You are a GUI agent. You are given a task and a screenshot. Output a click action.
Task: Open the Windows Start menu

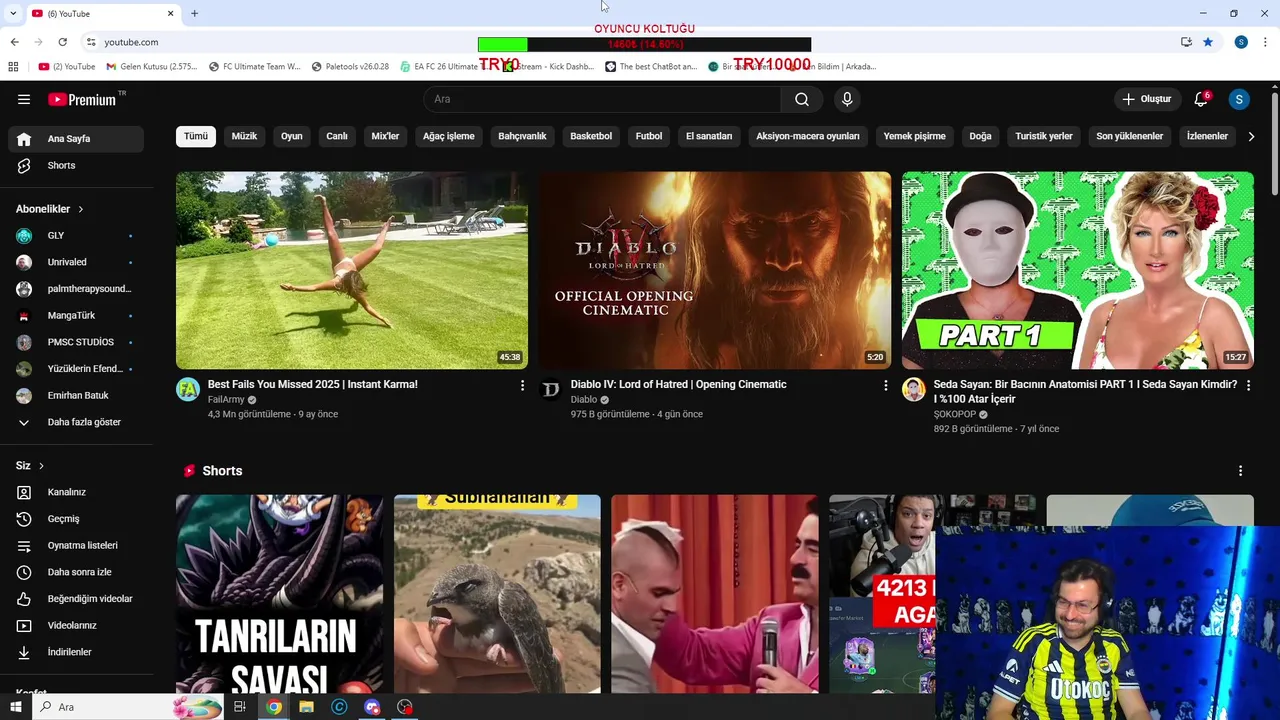tap(16, 707)
